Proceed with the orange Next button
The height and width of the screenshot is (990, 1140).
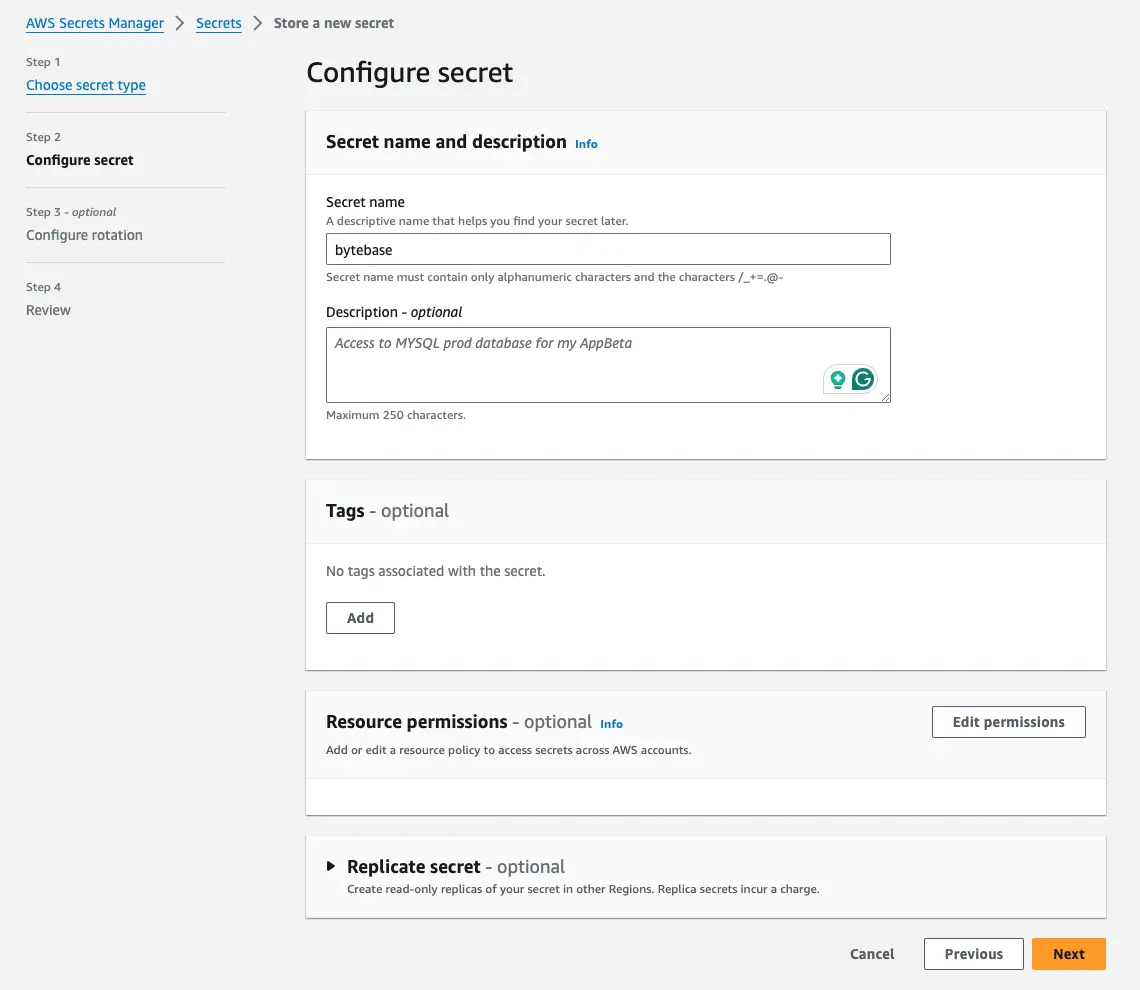point(1069,954)
